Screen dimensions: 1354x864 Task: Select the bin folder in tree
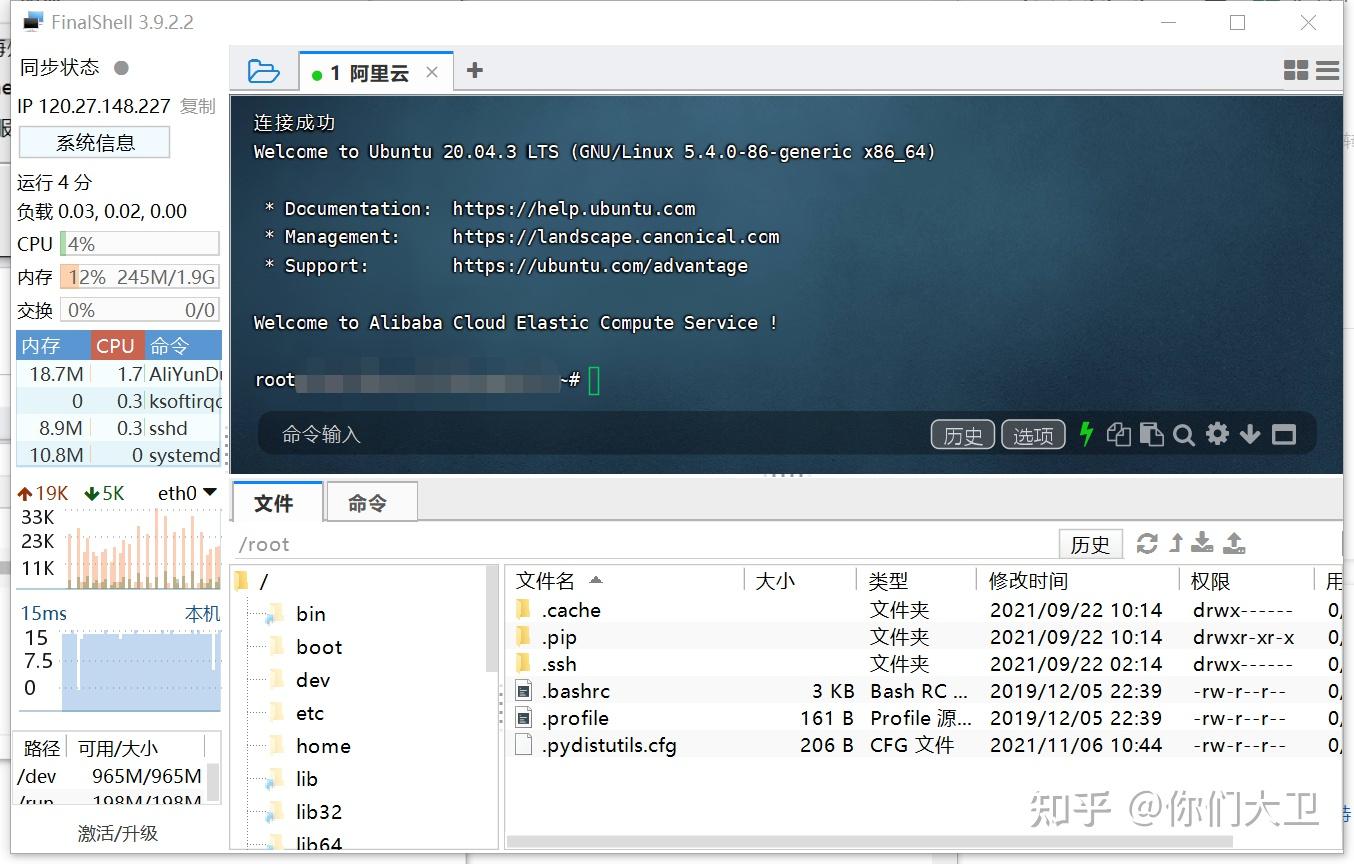[310, 614]
